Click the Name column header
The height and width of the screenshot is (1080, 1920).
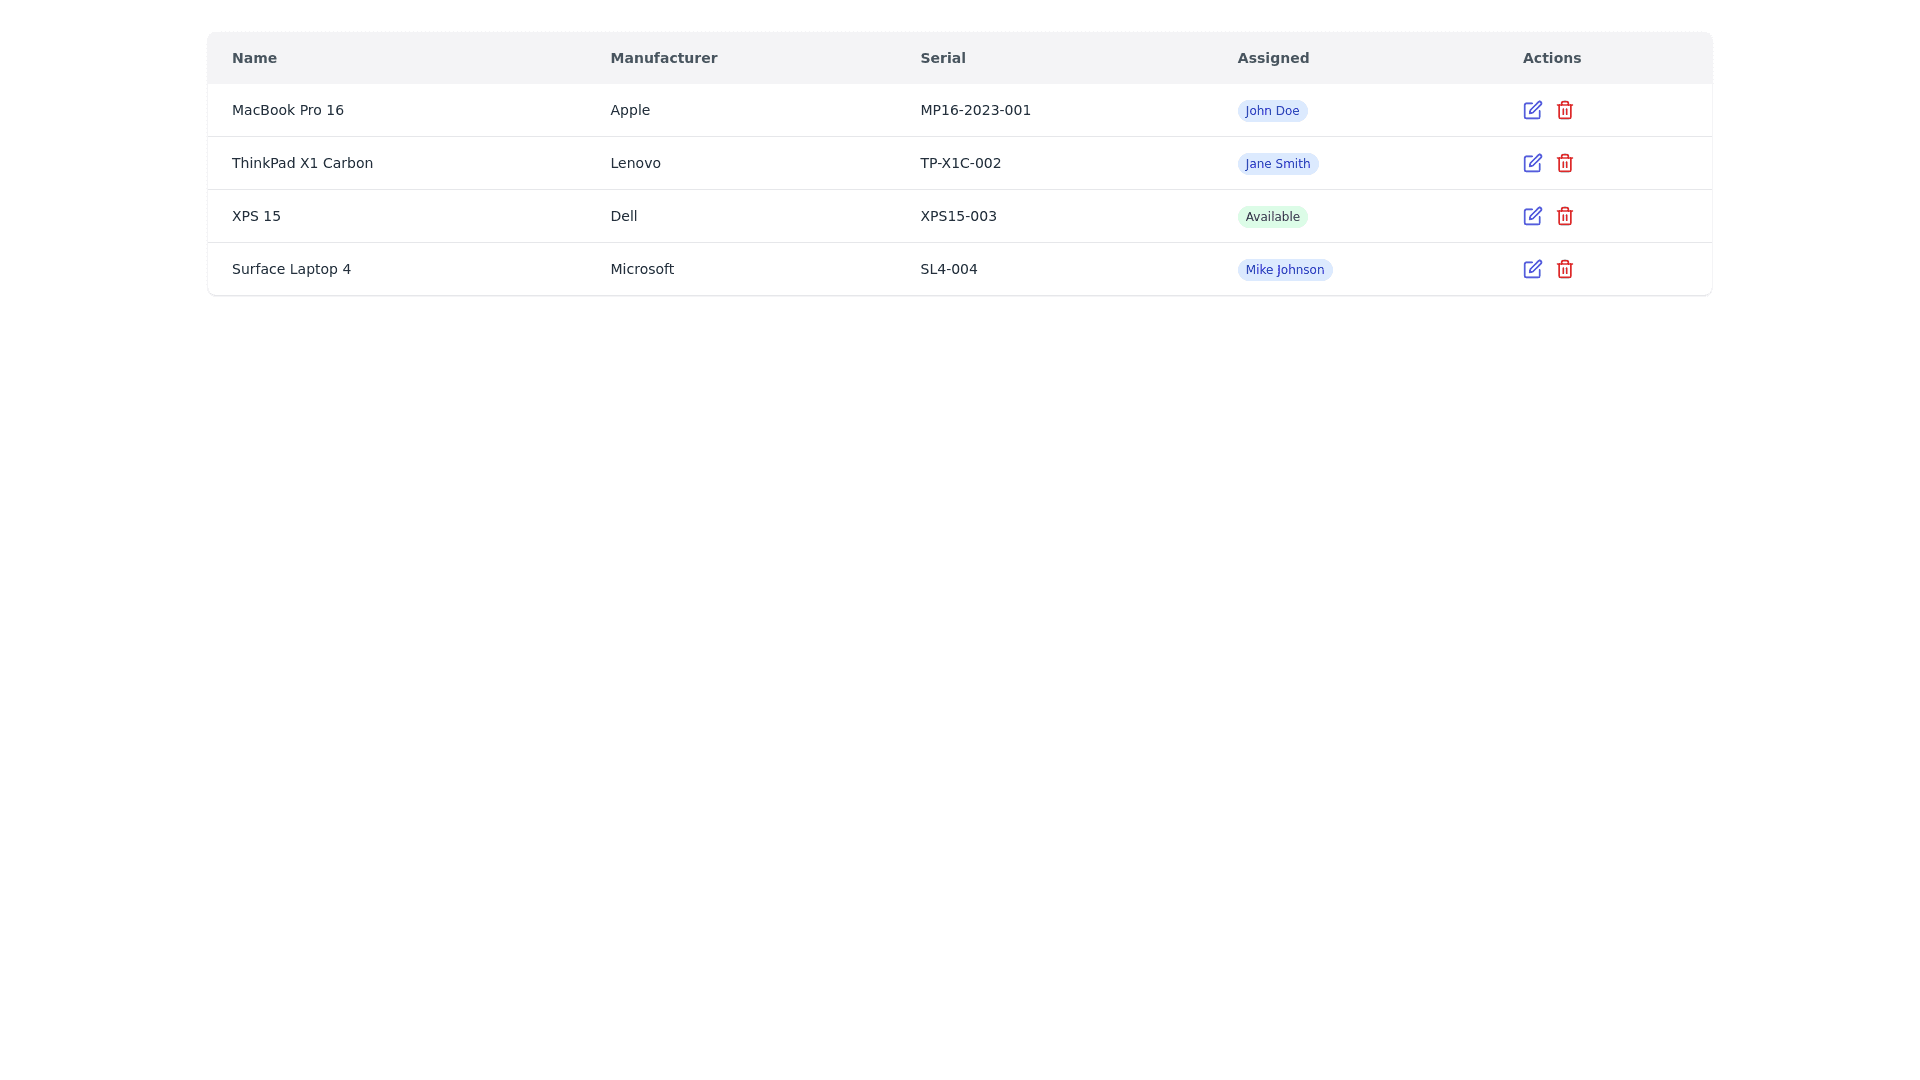coord(254,58)
